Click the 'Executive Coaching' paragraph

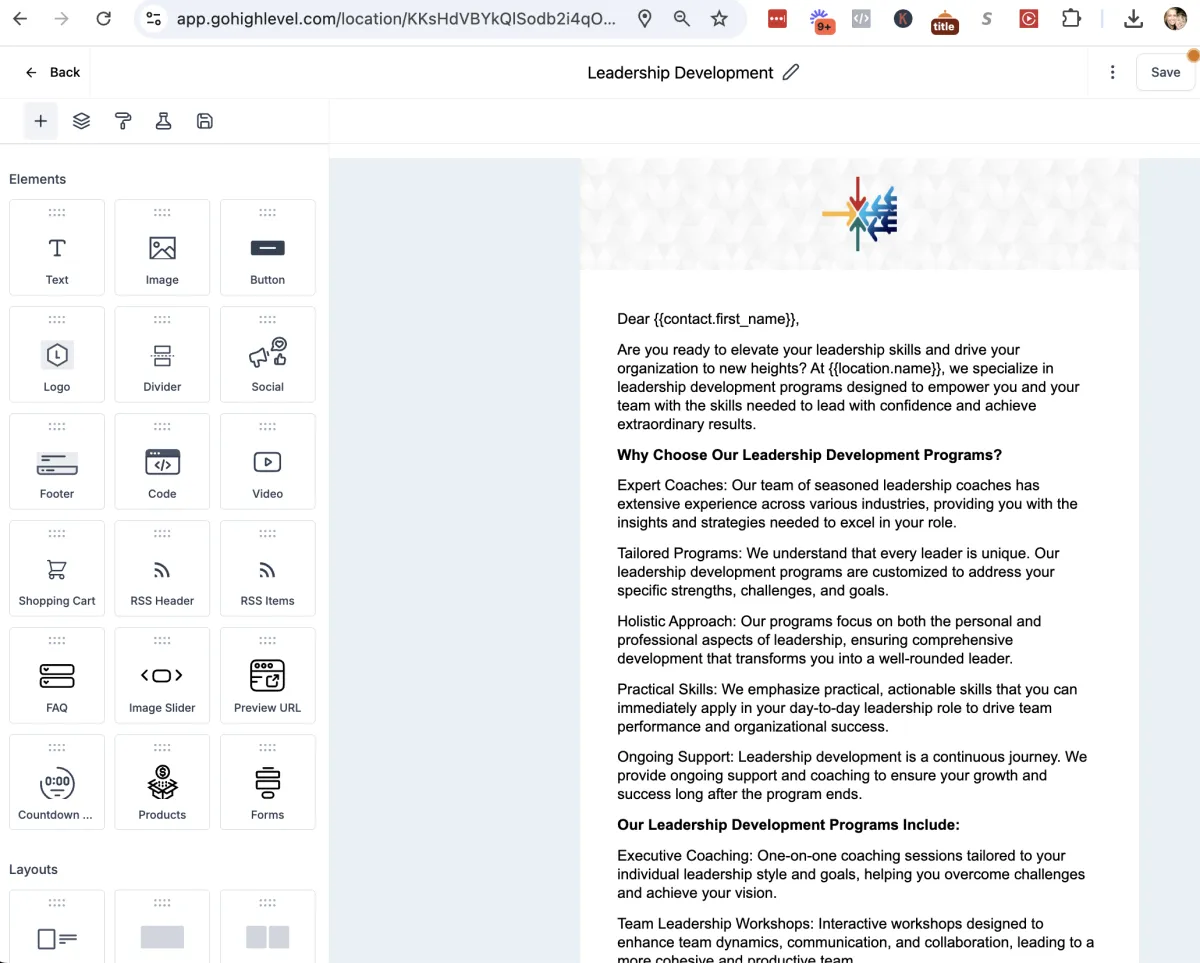(851, 874)
